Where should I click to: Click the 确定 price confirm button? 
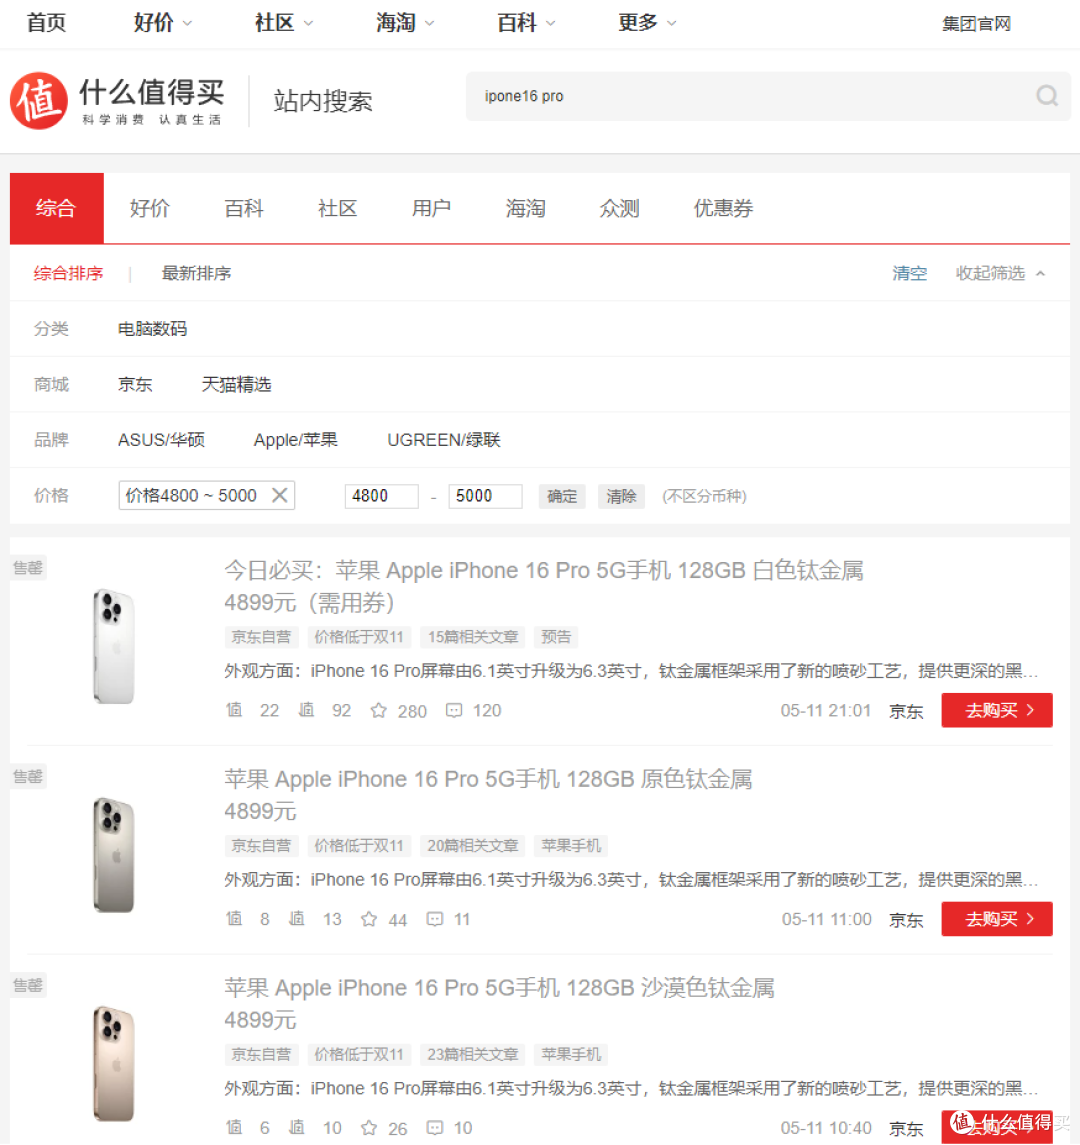point(561,496)
